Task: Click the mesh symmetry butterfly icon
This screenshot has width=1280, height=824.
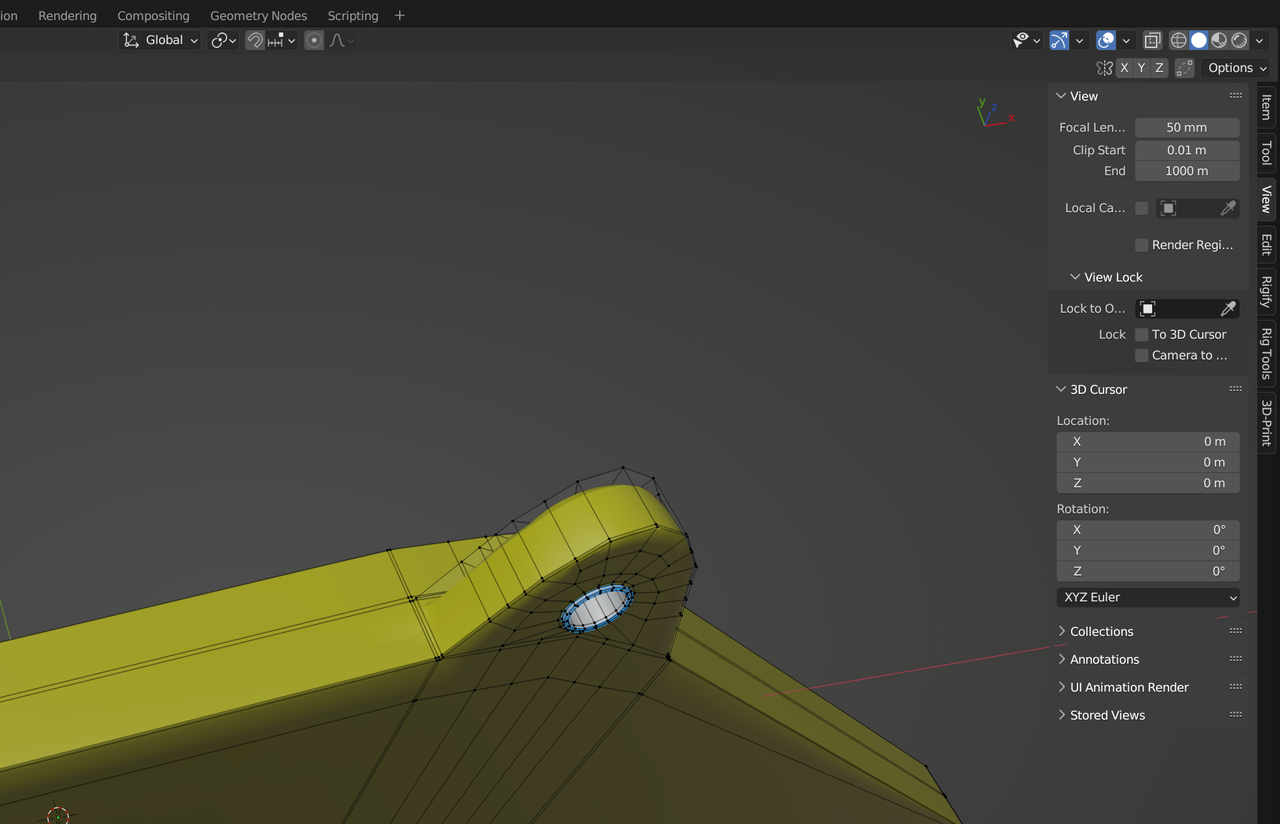Action: pos(1104,67)
